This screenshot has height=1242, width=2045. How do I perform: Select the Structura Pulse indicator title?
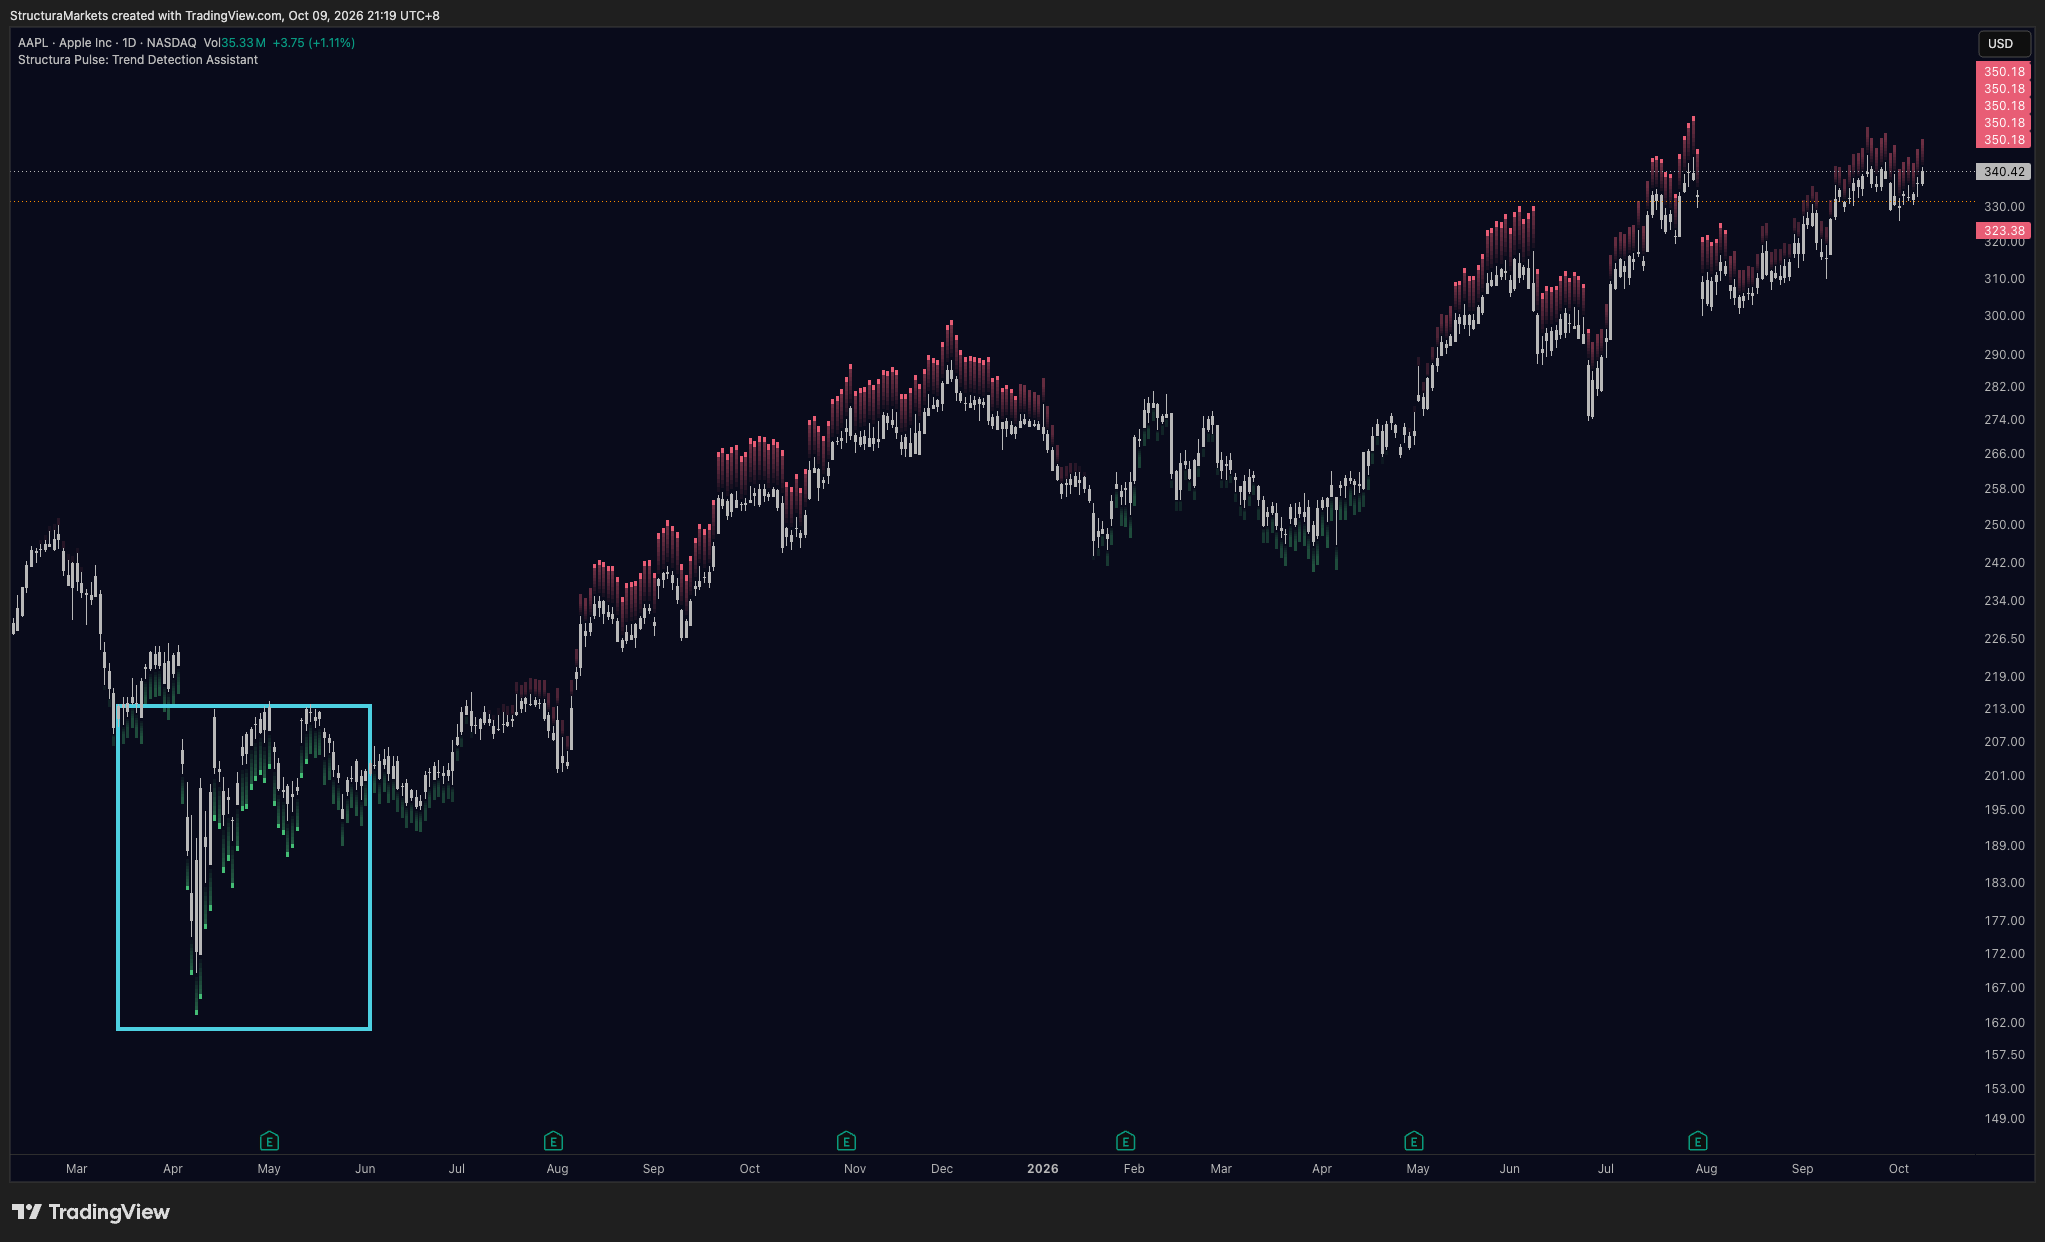click(138, 60)
